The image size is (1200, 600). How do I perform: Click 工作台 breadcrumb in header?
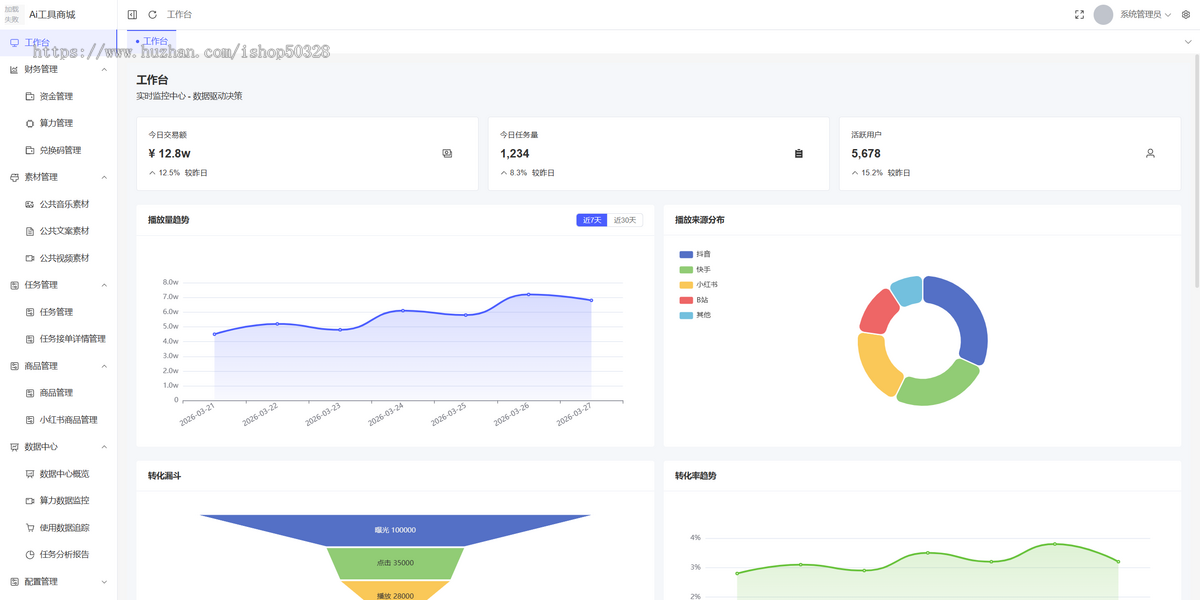(x=179, y=15)
